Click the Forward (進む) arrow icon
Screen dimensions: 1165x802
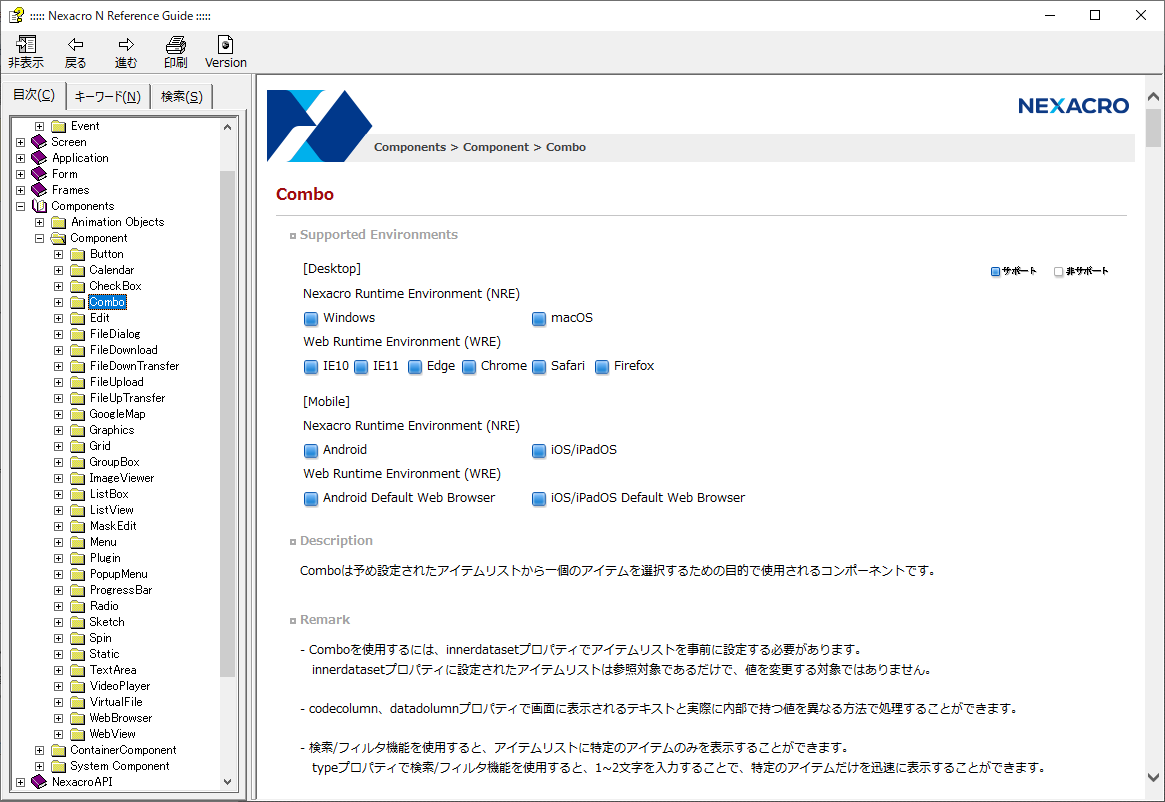(126, 45)
